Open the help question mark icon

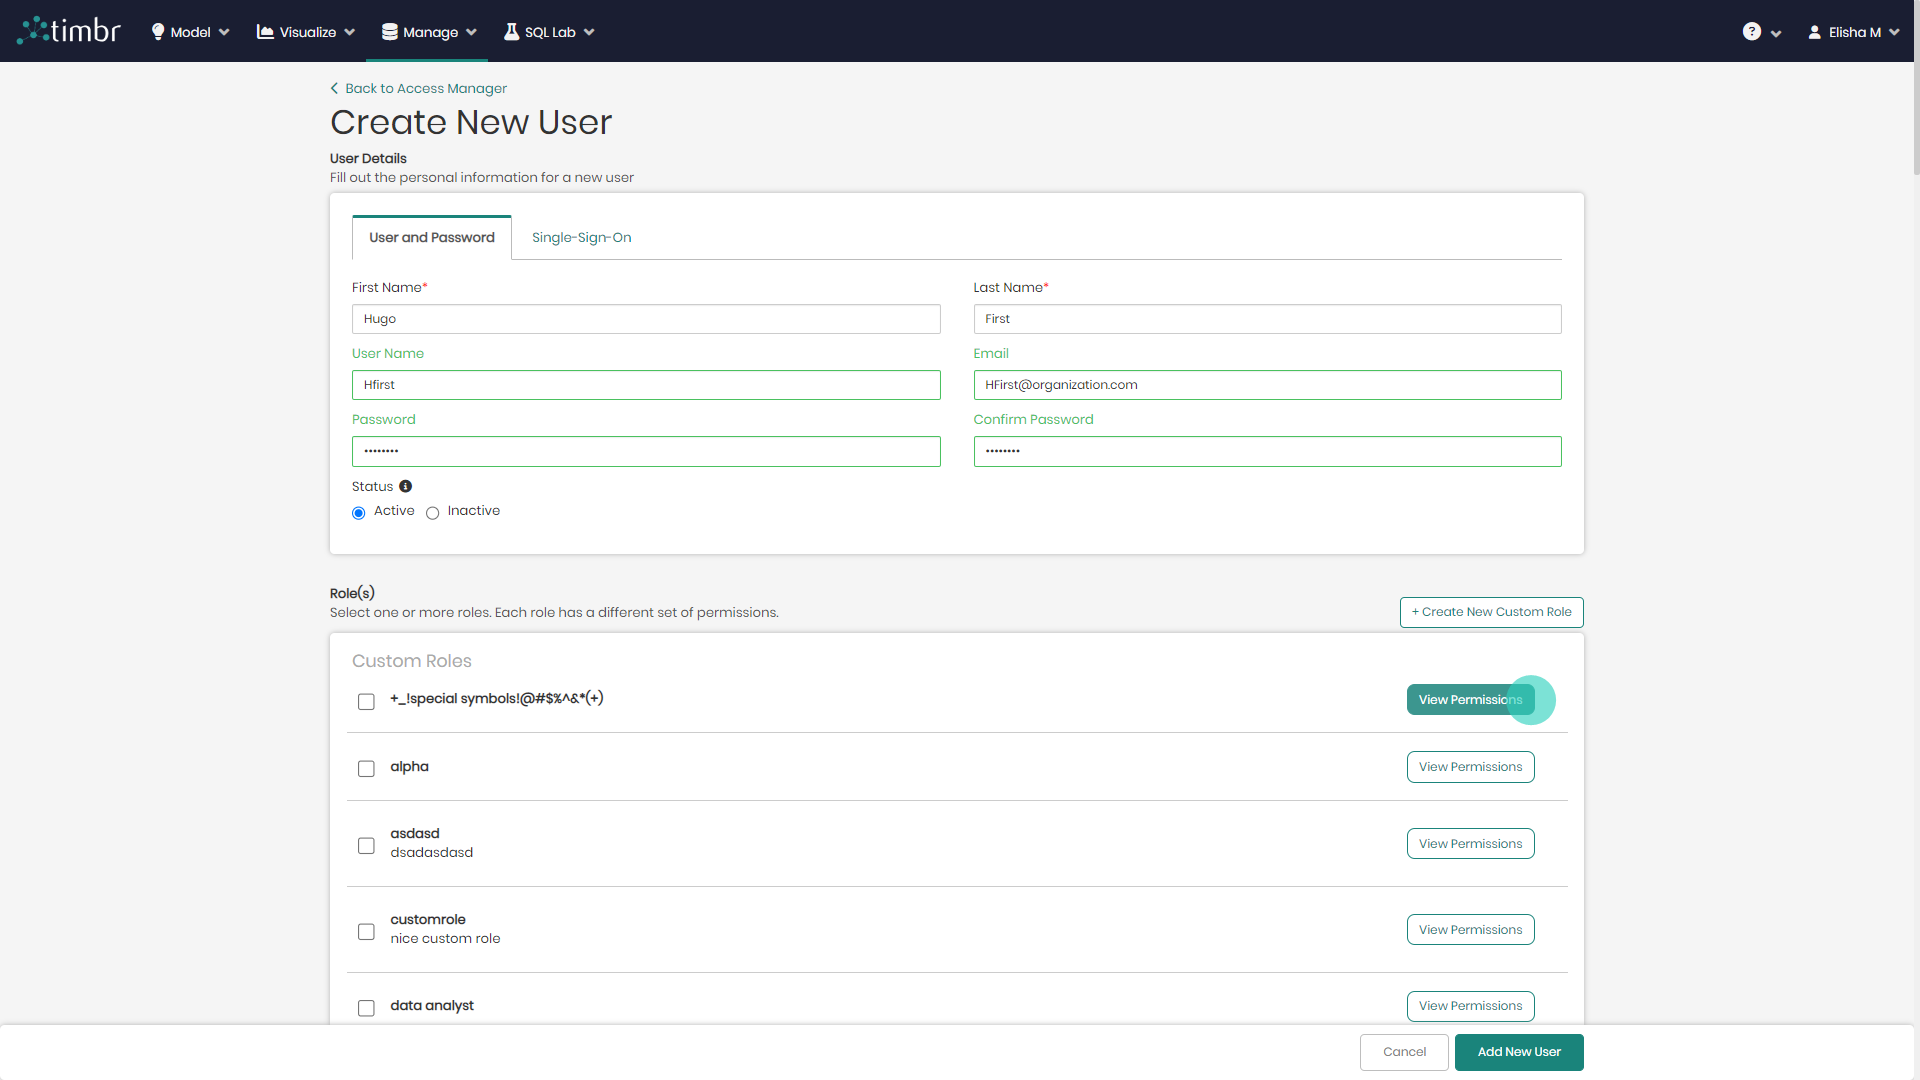pyautogui.click(x=1752, y=31)
